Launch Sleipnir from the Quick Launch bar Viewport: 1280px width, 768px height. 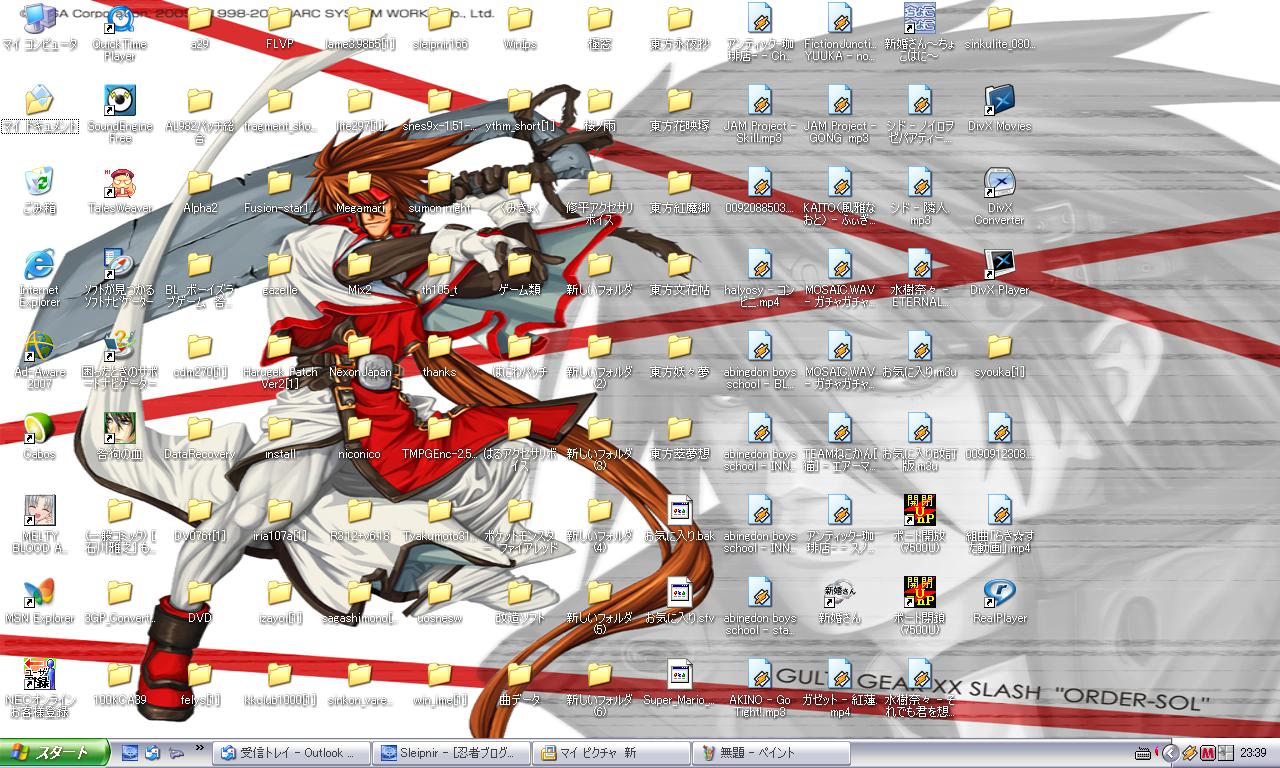130,753
